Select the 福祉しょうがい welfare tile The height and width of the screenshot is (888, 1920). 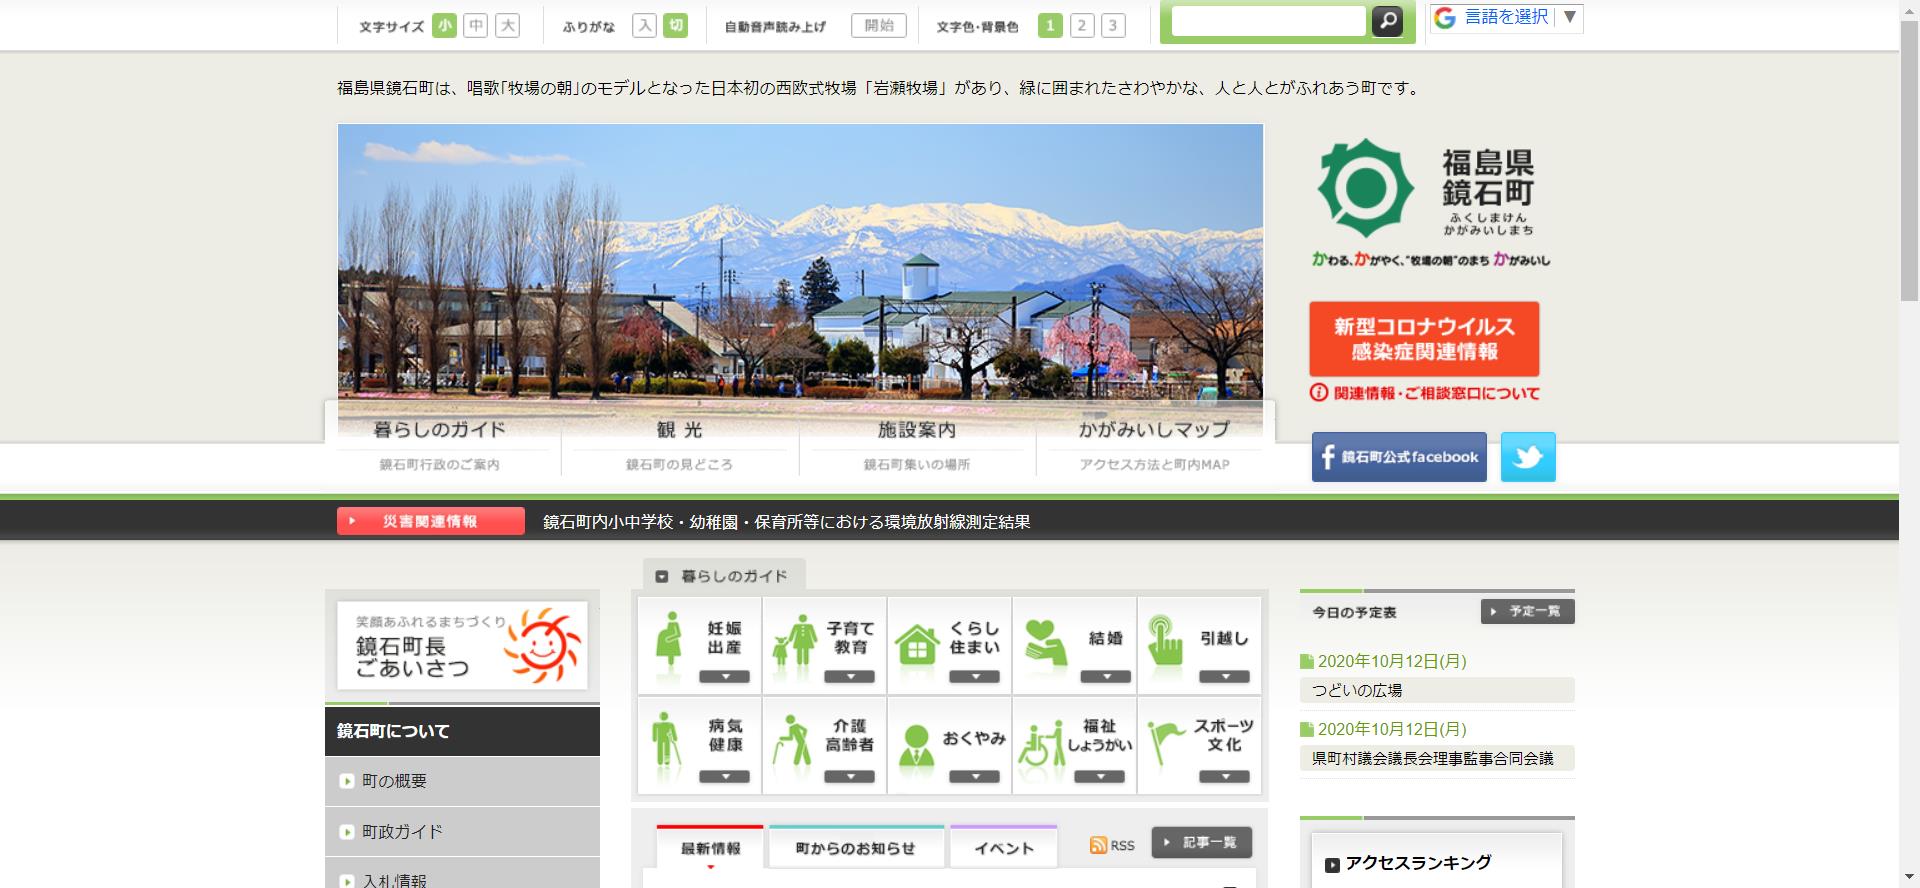1075,745
